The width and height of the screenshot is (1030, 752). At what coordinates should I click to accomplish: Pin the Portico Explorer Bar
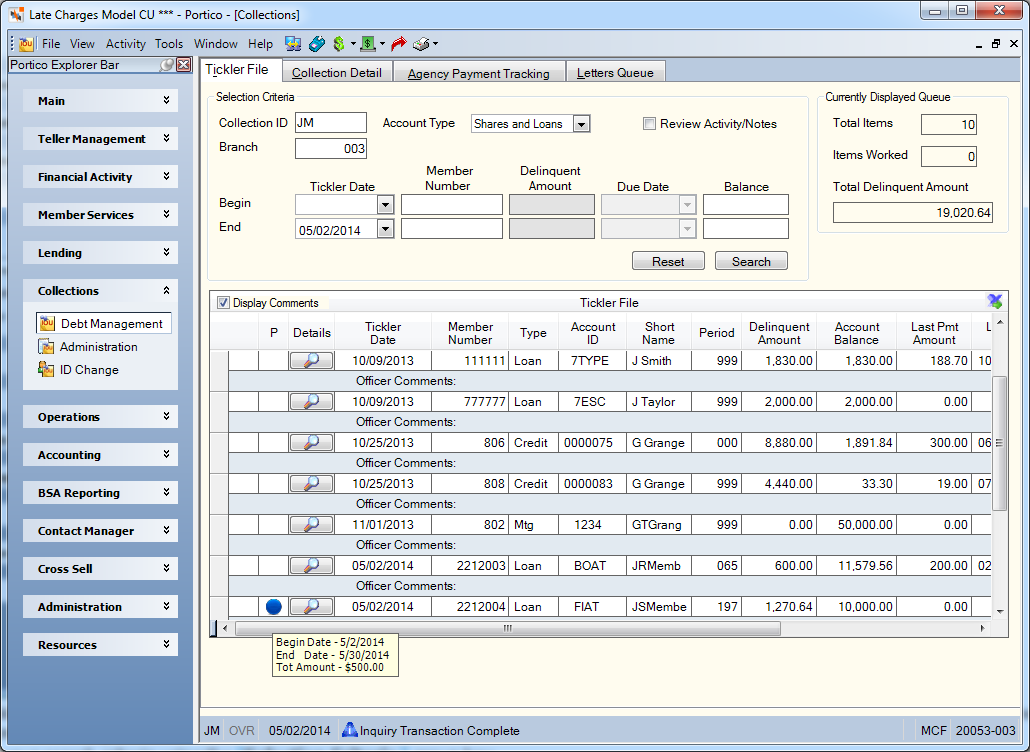(x=168, y=64)
